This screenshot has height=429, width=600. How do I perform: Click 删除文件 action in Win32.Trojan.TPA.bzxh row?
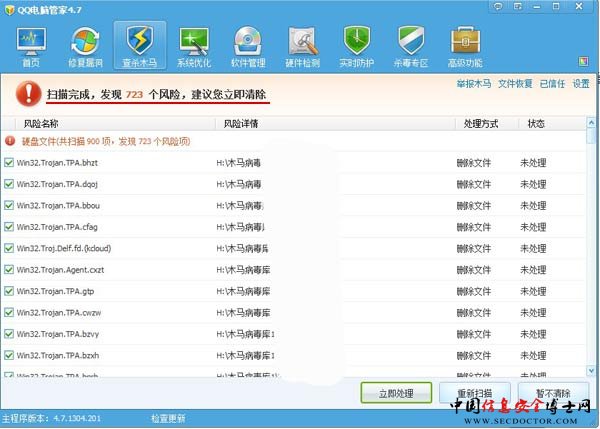pos(474,356)
